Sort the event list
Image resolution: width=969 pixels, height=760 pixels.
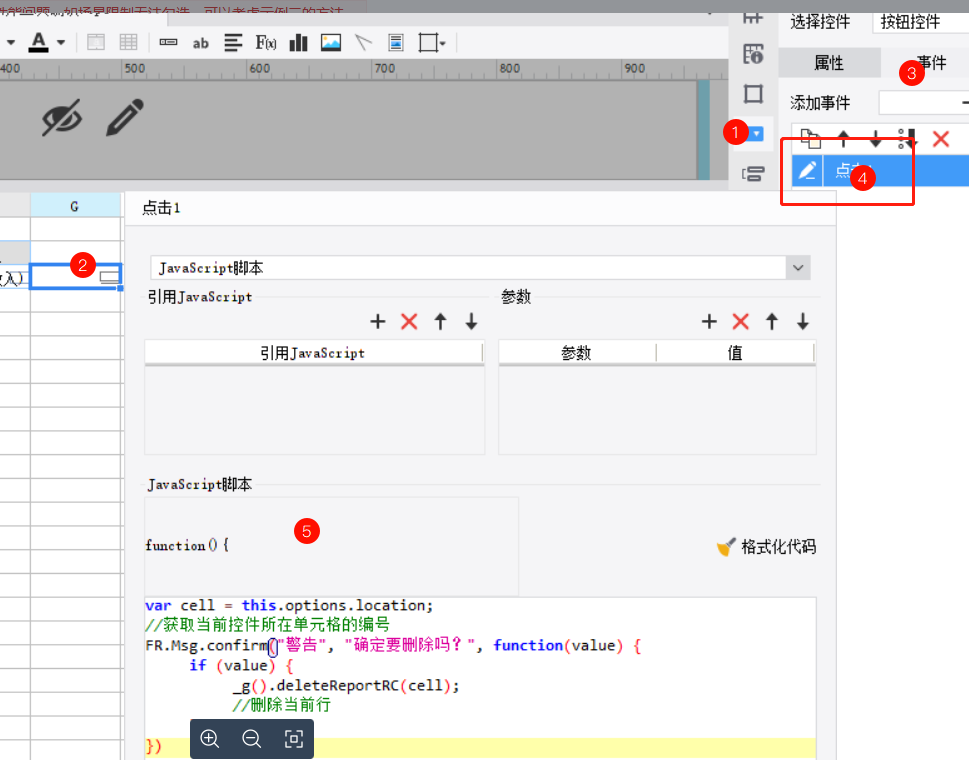[x=908, y=139]
